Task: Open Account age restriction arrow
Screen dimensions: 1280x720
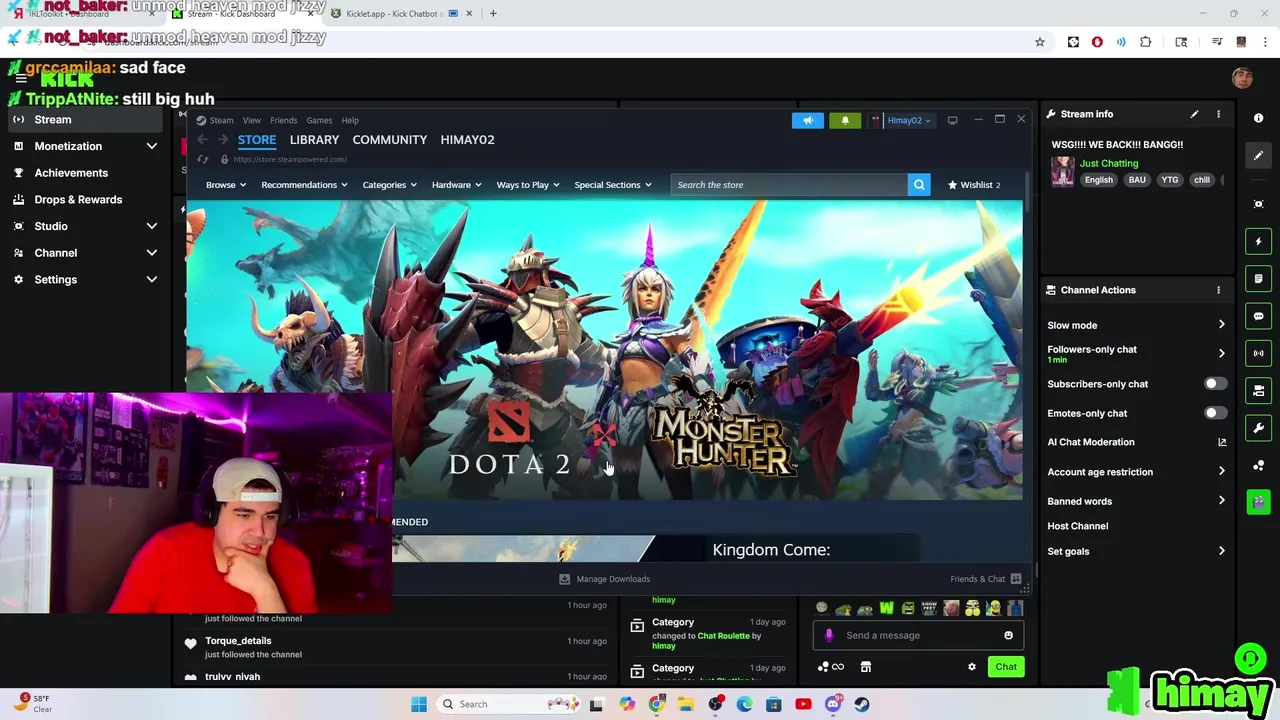Action: click(1221, 472)
